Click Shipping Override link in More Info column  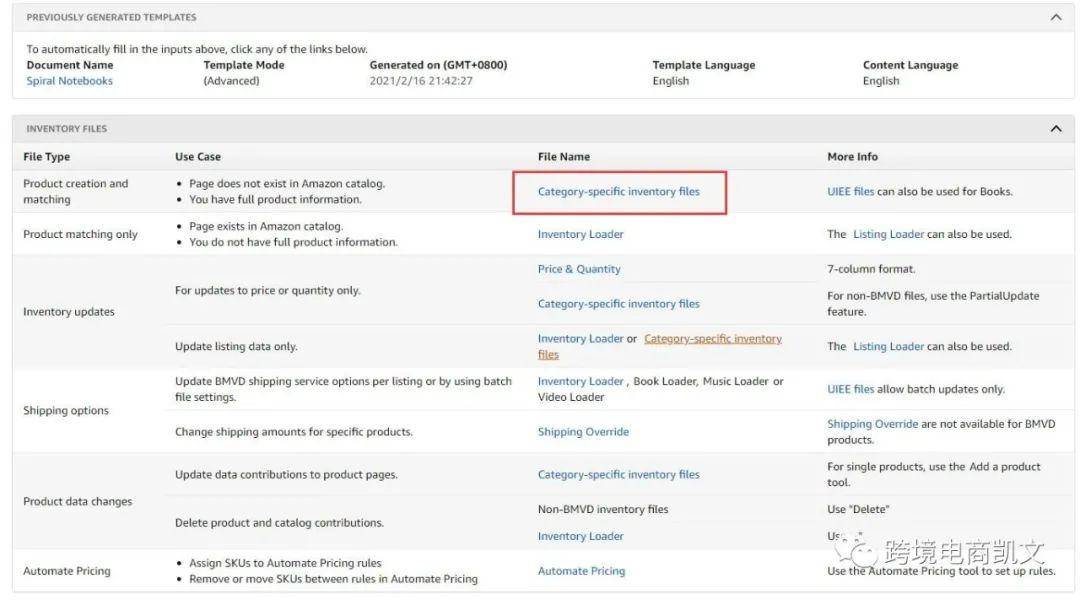(x=872, y=424)
